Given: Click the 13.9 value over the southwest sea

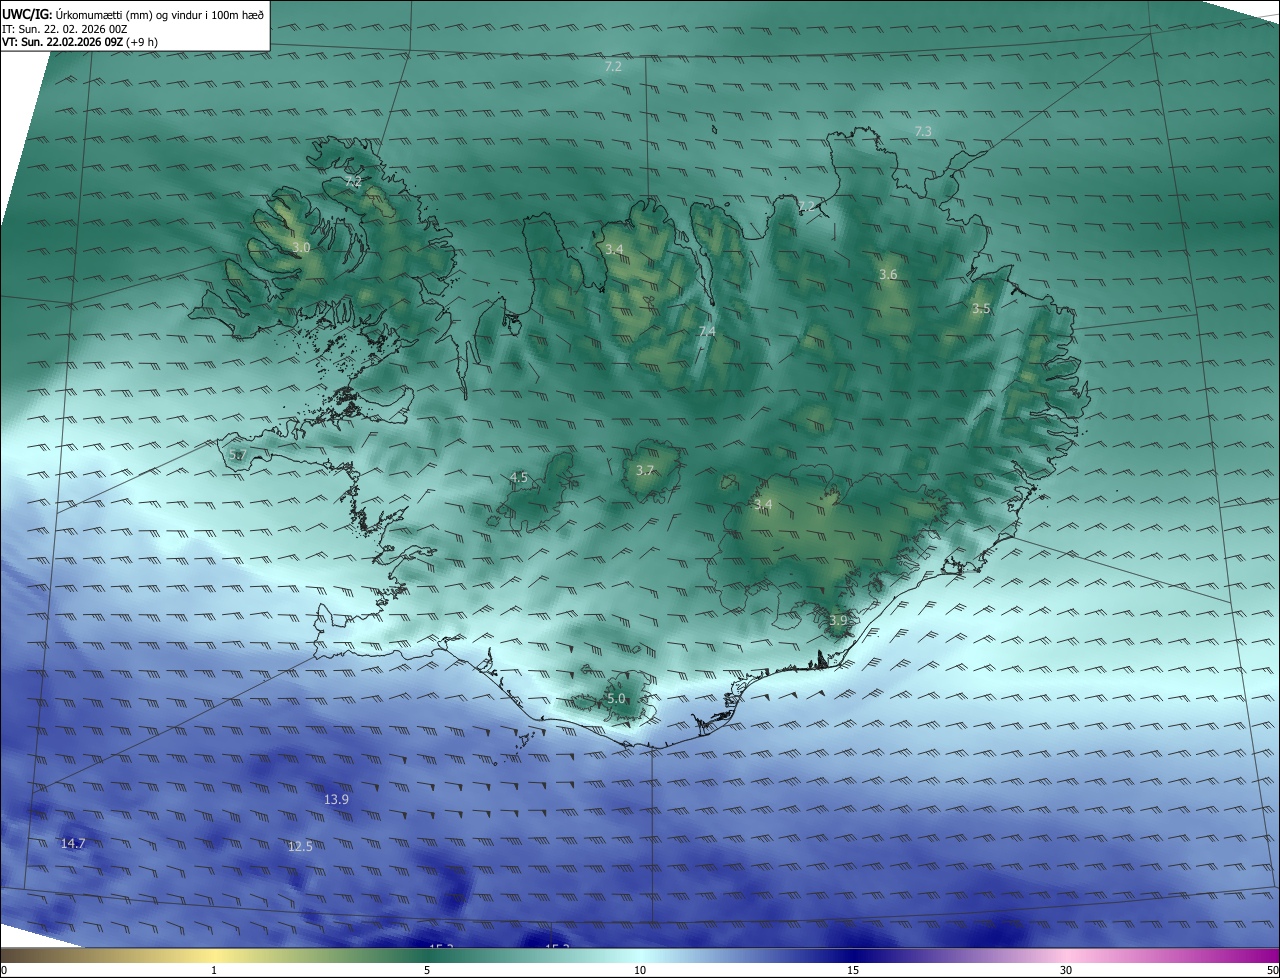Looking at the screenshot, I should (x=337, y=800).
